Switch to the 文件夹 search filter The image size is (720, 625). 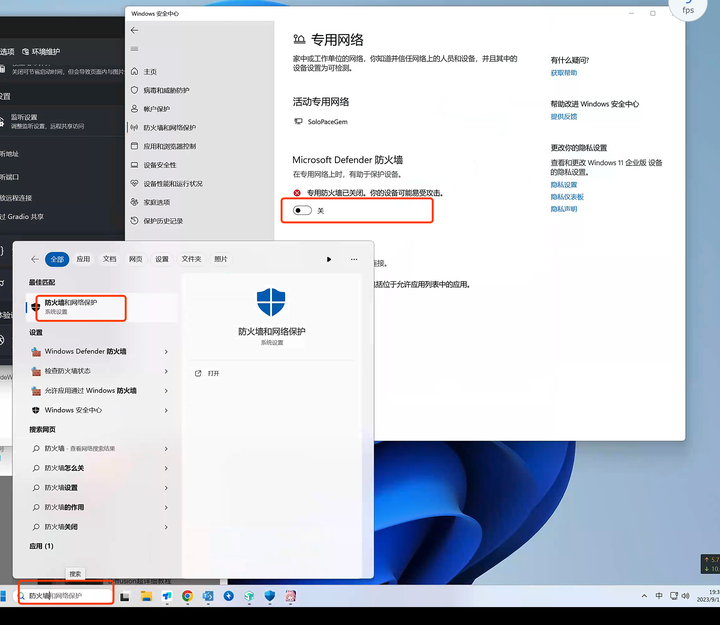191,259
